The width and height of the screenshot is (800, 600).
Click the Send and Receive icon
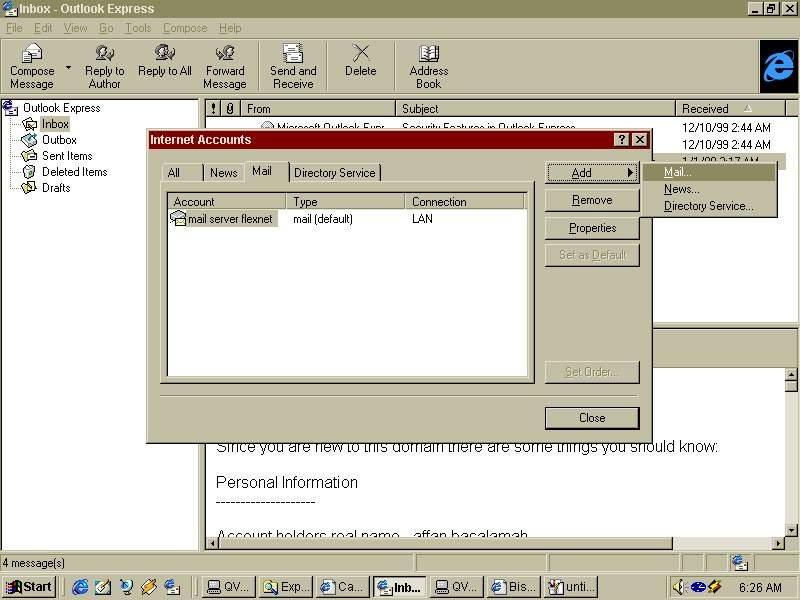click(x=293, y=56)
